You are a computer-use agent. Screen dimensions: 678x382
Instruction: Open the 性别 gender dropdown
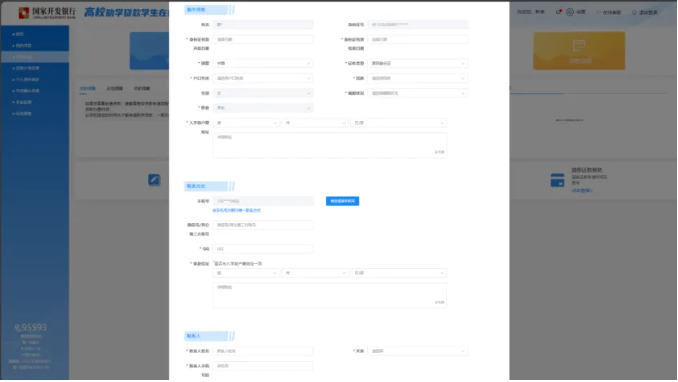coord(263,93)
